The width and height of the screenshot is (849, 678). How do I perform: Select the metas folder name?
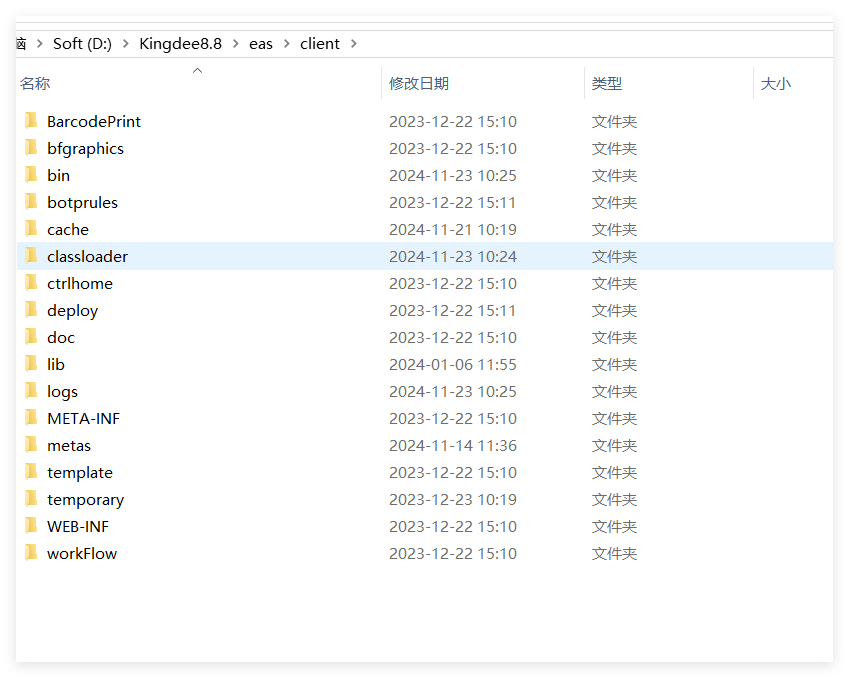pos(69,446)
